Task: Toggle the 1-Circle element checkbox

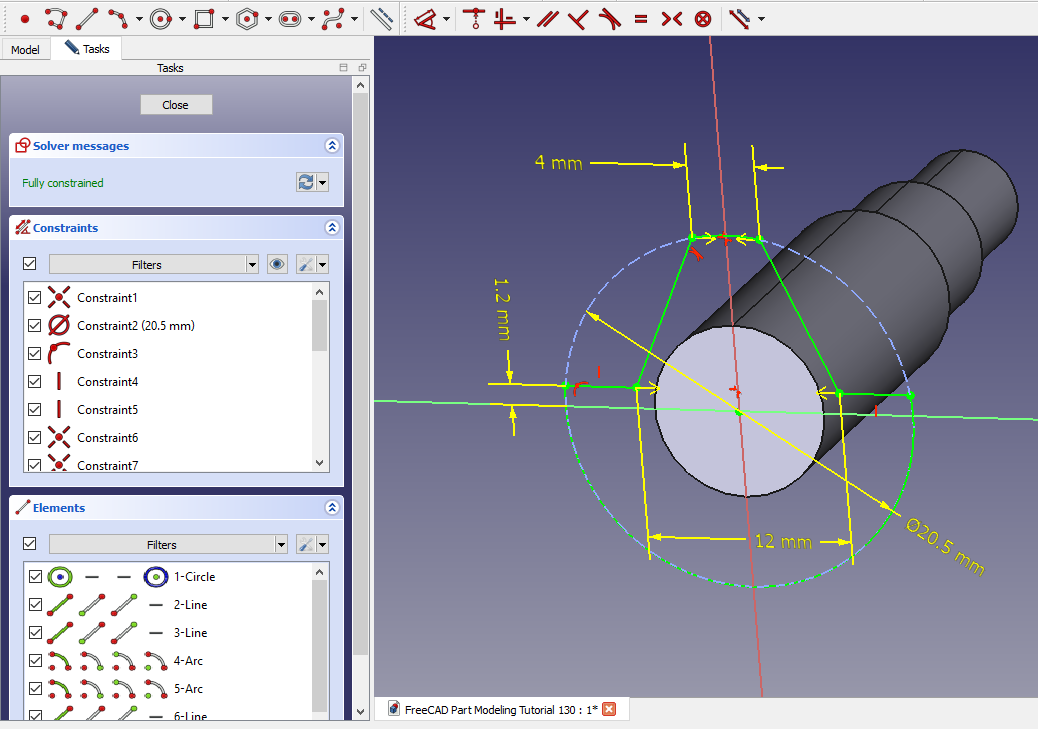Action: [x=35, y=577]
